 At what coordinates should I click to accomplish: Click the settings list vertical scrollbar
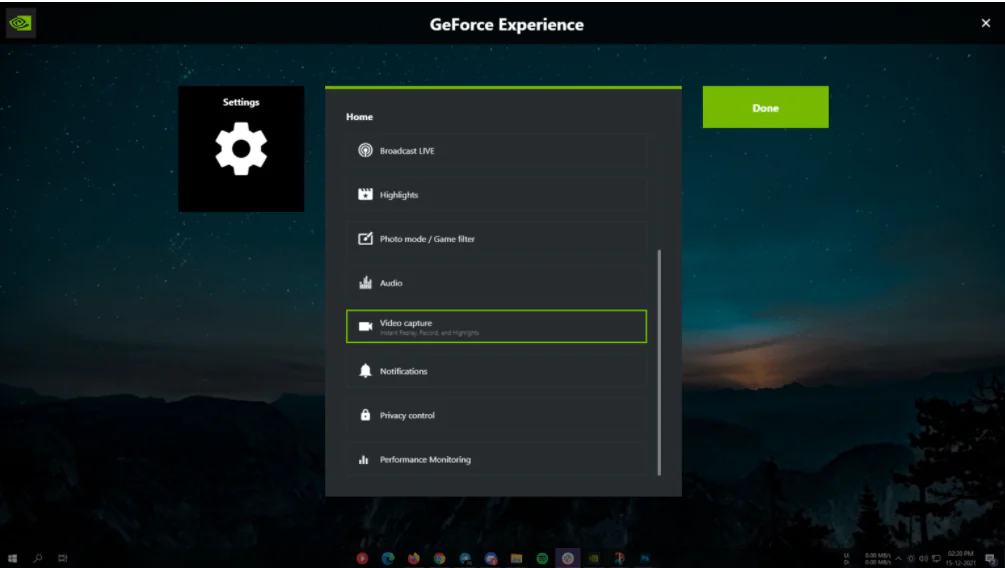click(659, 362)
